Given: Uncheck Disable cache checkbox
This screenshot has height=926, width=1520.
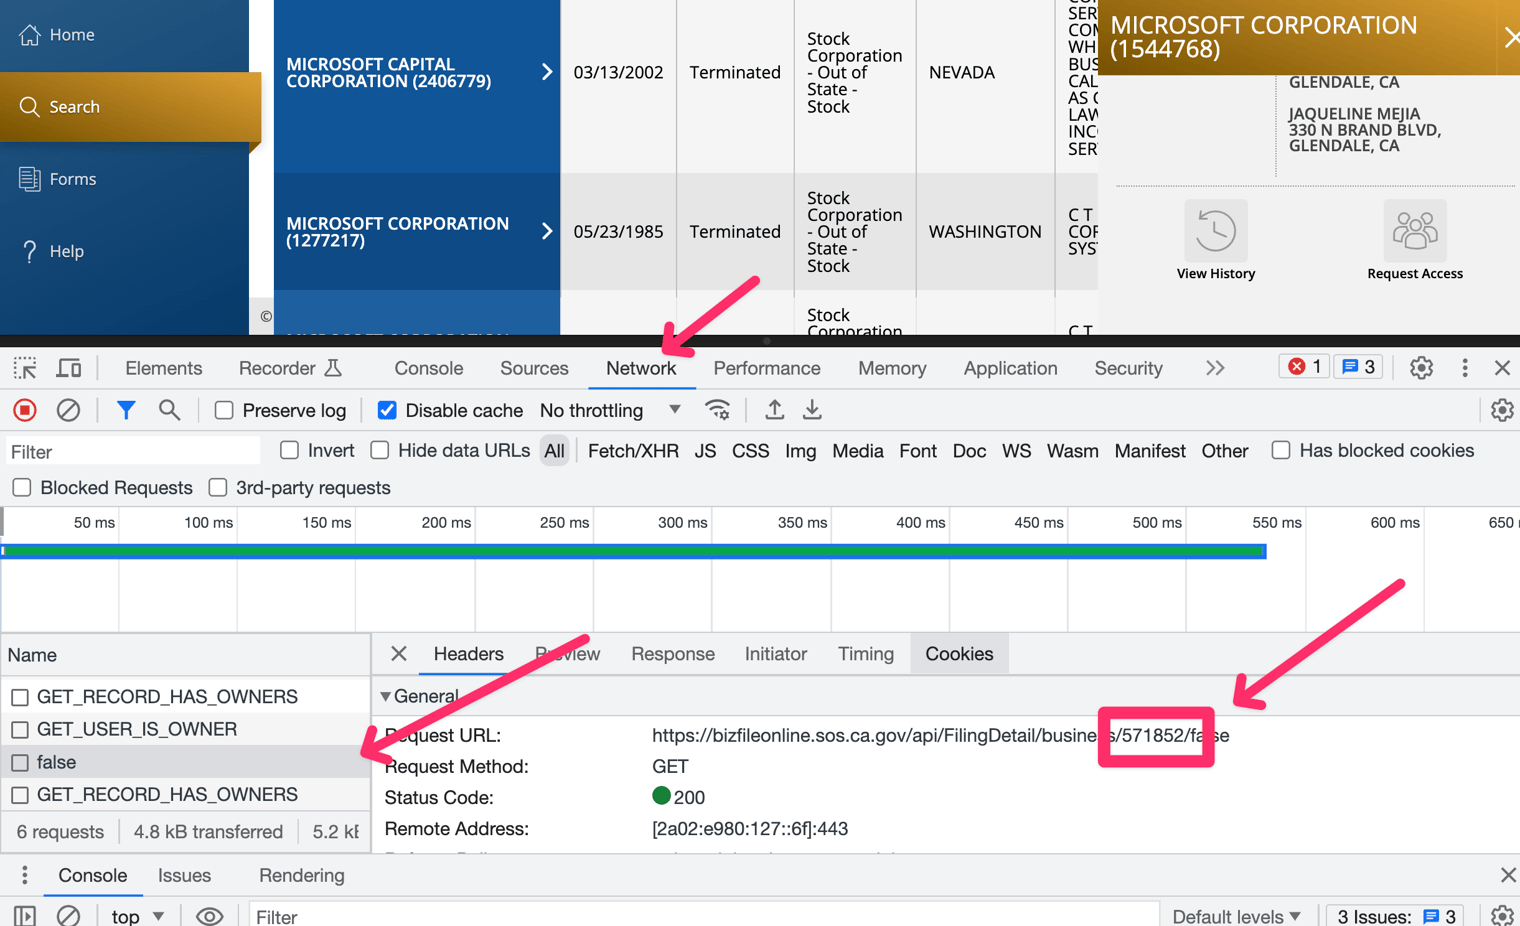Looking at the screenshot, I should click(387, 410).
